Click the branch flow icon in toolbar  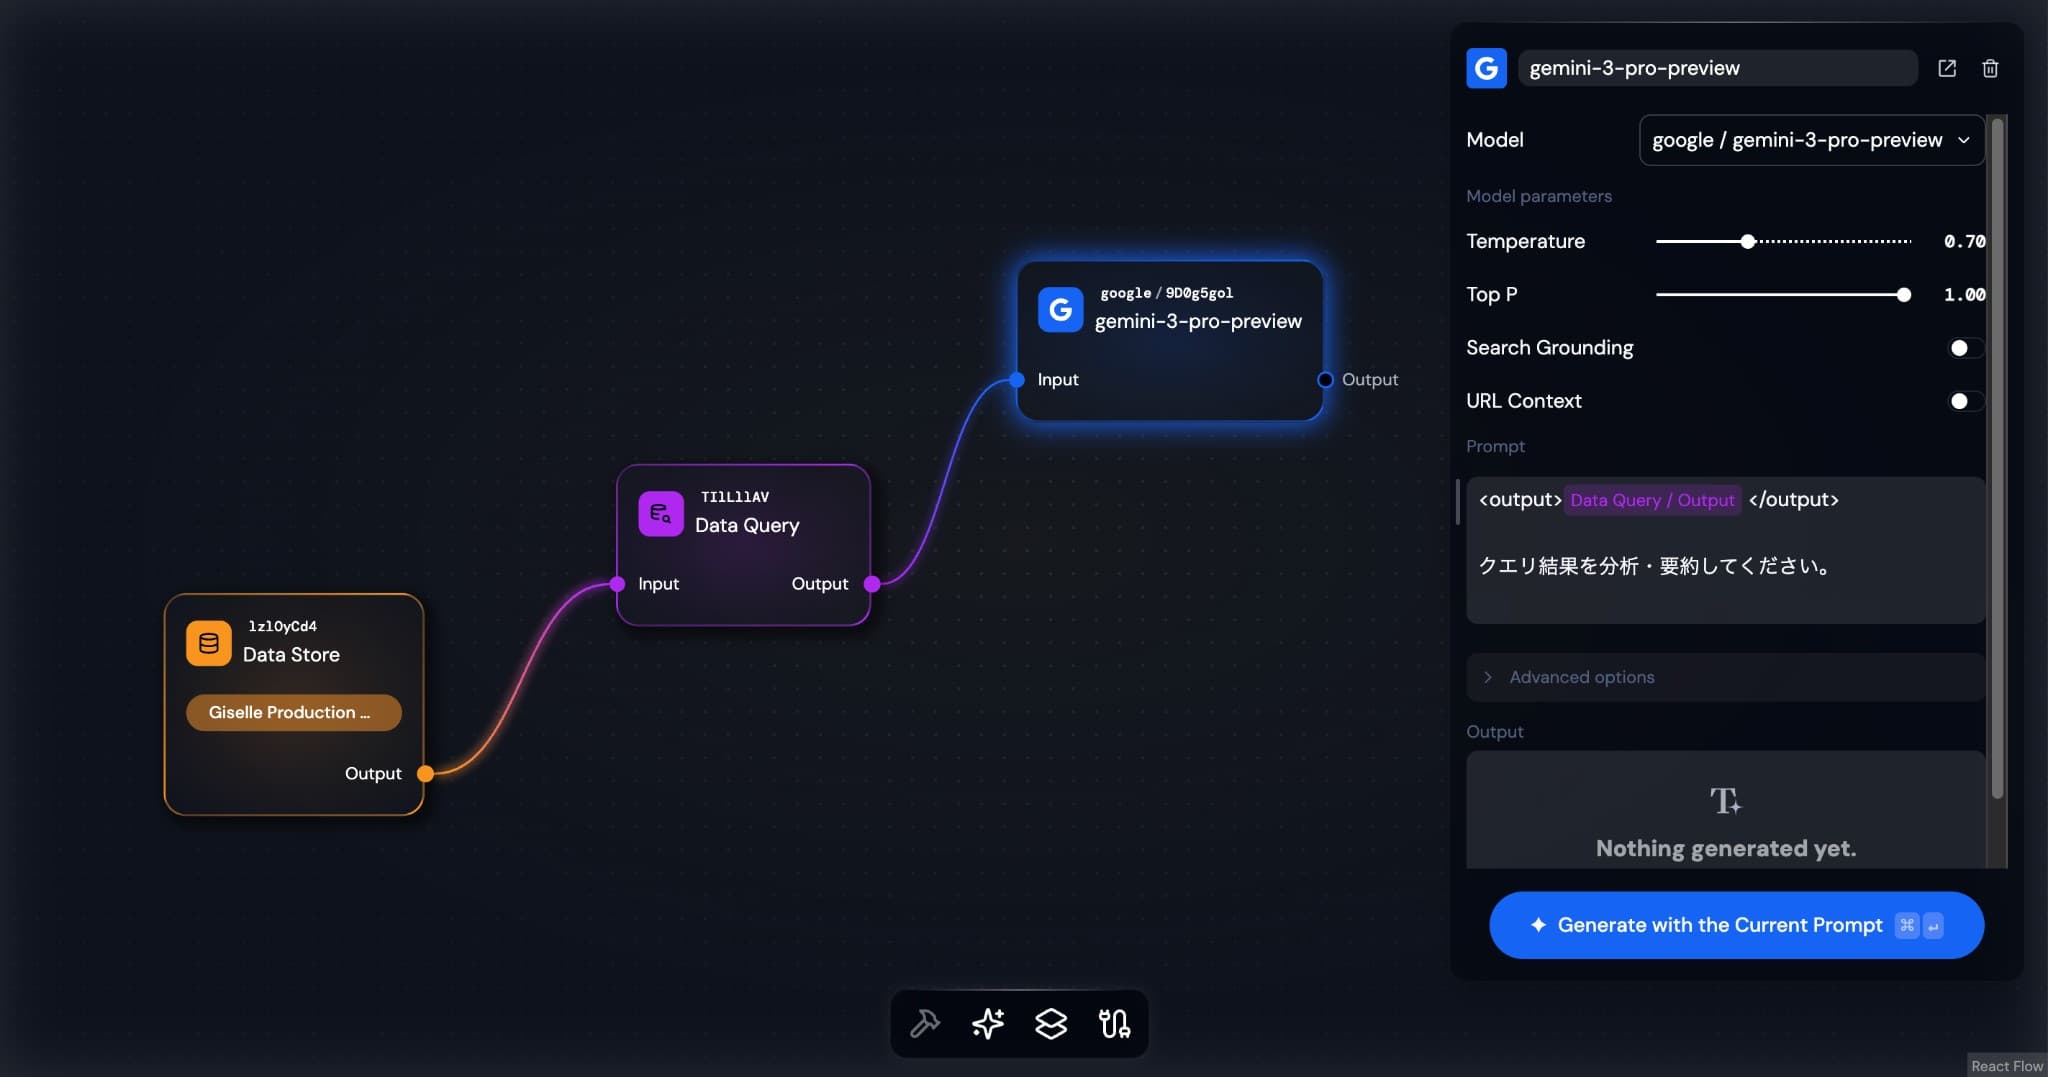point(1114,1023)
